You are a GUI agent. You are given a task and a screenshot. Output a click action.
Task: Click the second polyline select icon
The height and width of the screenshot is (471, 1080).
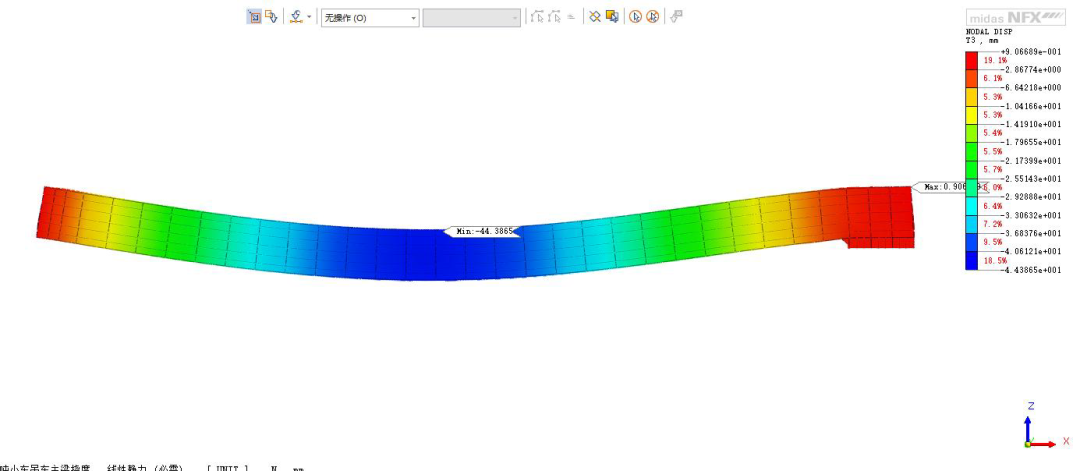point(554,17)
